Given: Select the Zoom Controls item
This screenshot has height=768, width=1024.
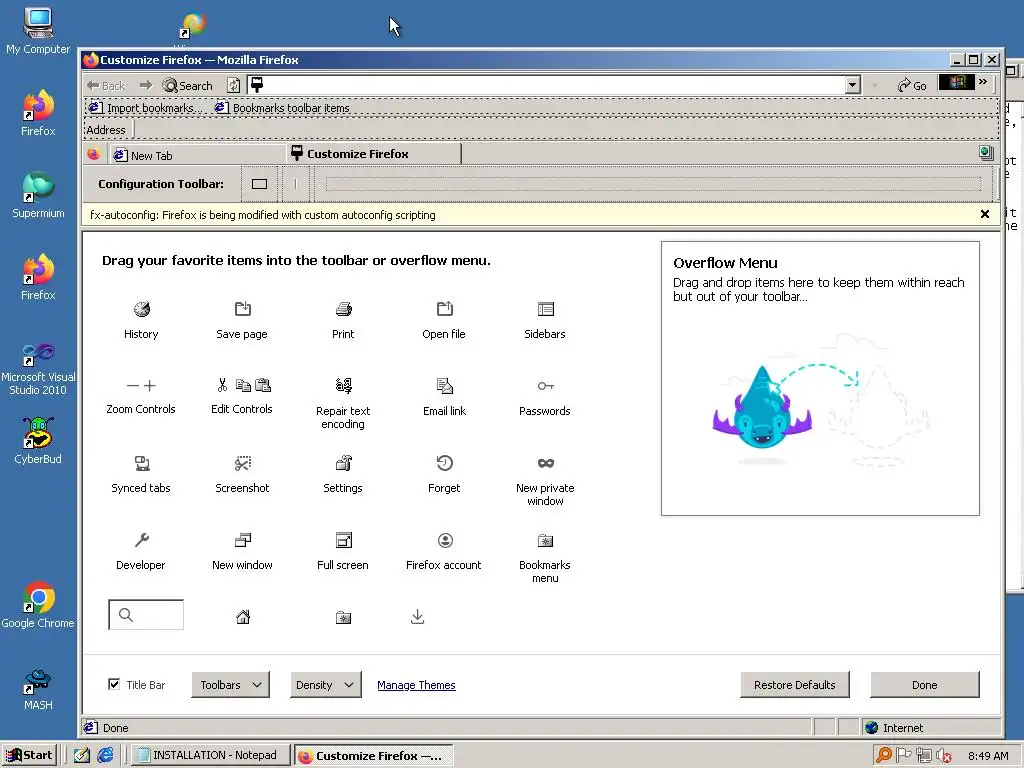Looking at the screenshot, I should 141,396.
